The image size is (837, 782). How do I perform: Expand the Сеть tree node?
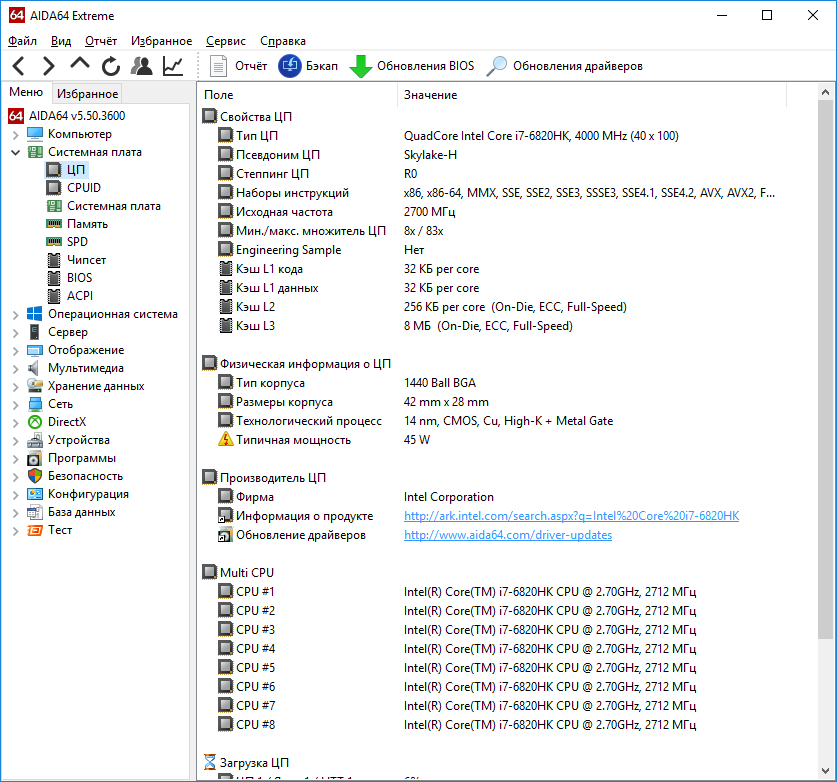[15, 405]
